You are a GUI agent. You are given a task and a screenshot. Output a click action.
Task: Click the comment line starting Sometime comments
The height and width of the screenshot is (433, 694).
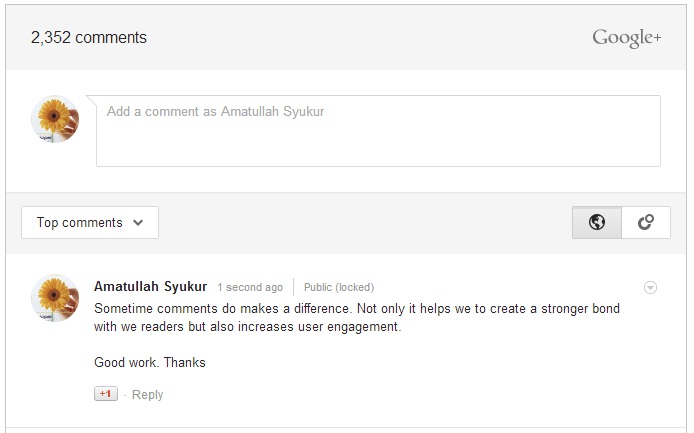click(x=357, y=309)
